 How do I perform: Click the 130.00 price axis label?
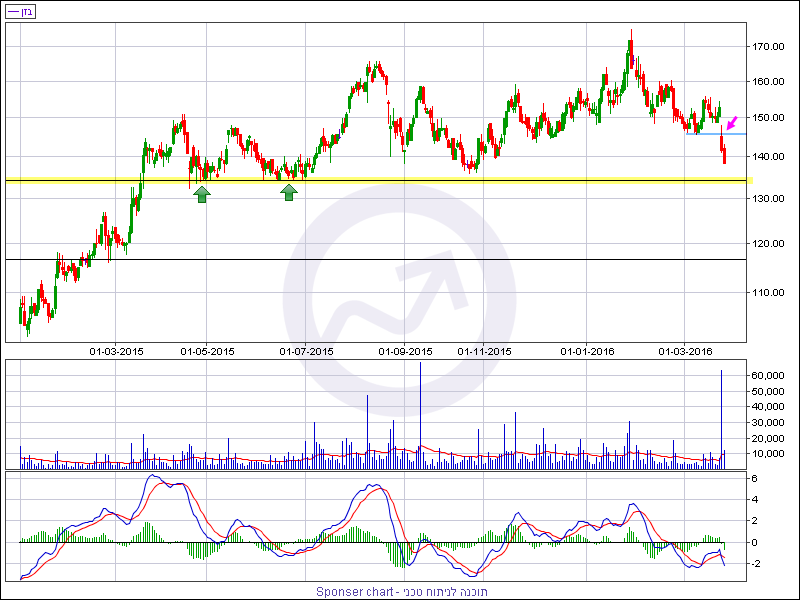pyautogui.click(x=769, y=199)
